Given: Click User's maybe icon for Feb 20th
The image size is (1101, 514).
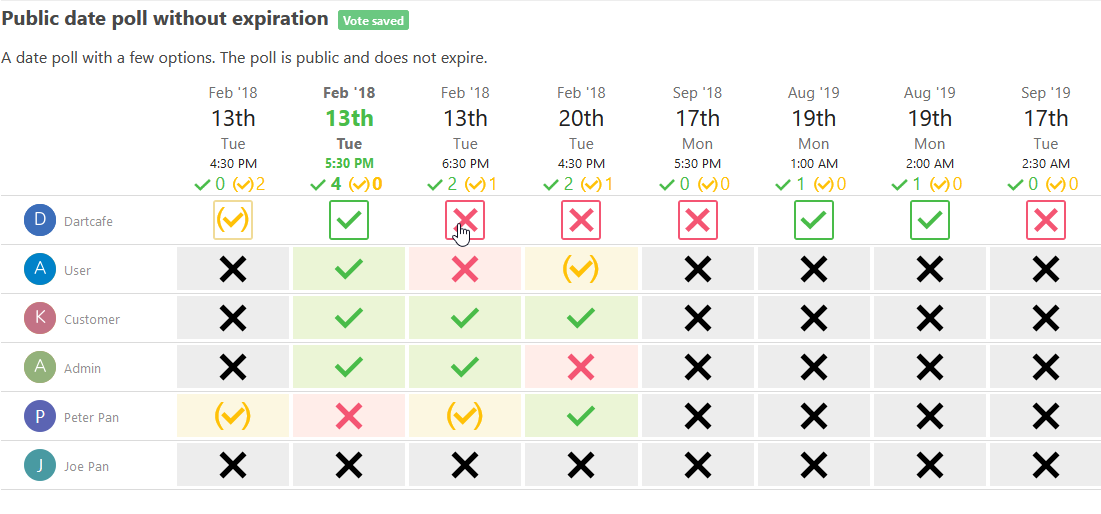Looking at the screenshot, I should coord(581,269).
